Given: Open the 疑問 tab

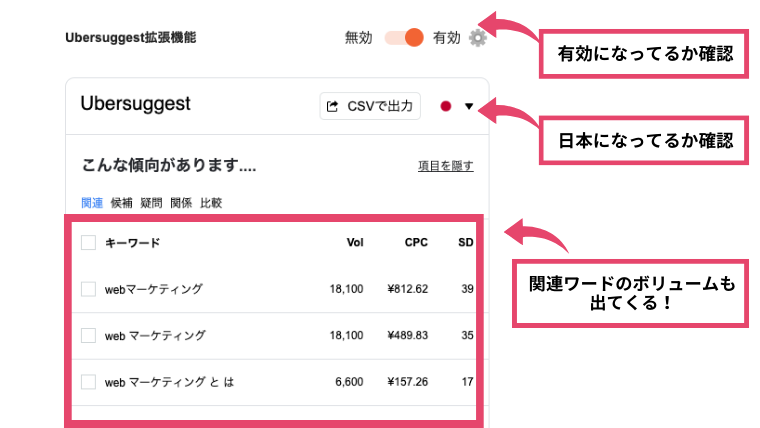Looking at the screenshot, I should (151, 203).
